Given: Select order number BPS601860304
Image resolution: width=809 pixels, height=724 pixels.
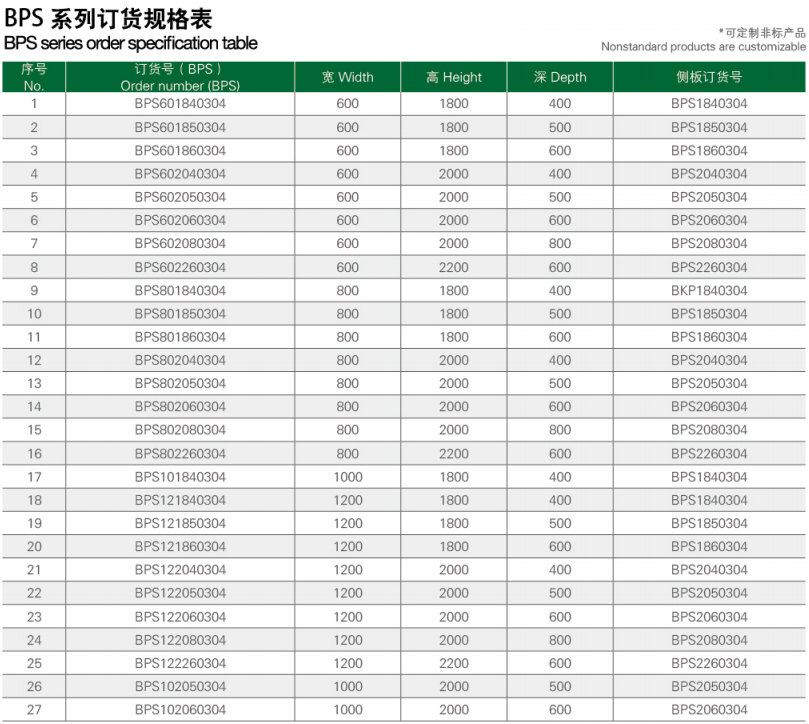Looking at the screenshot, I should (x=180, y=151).
